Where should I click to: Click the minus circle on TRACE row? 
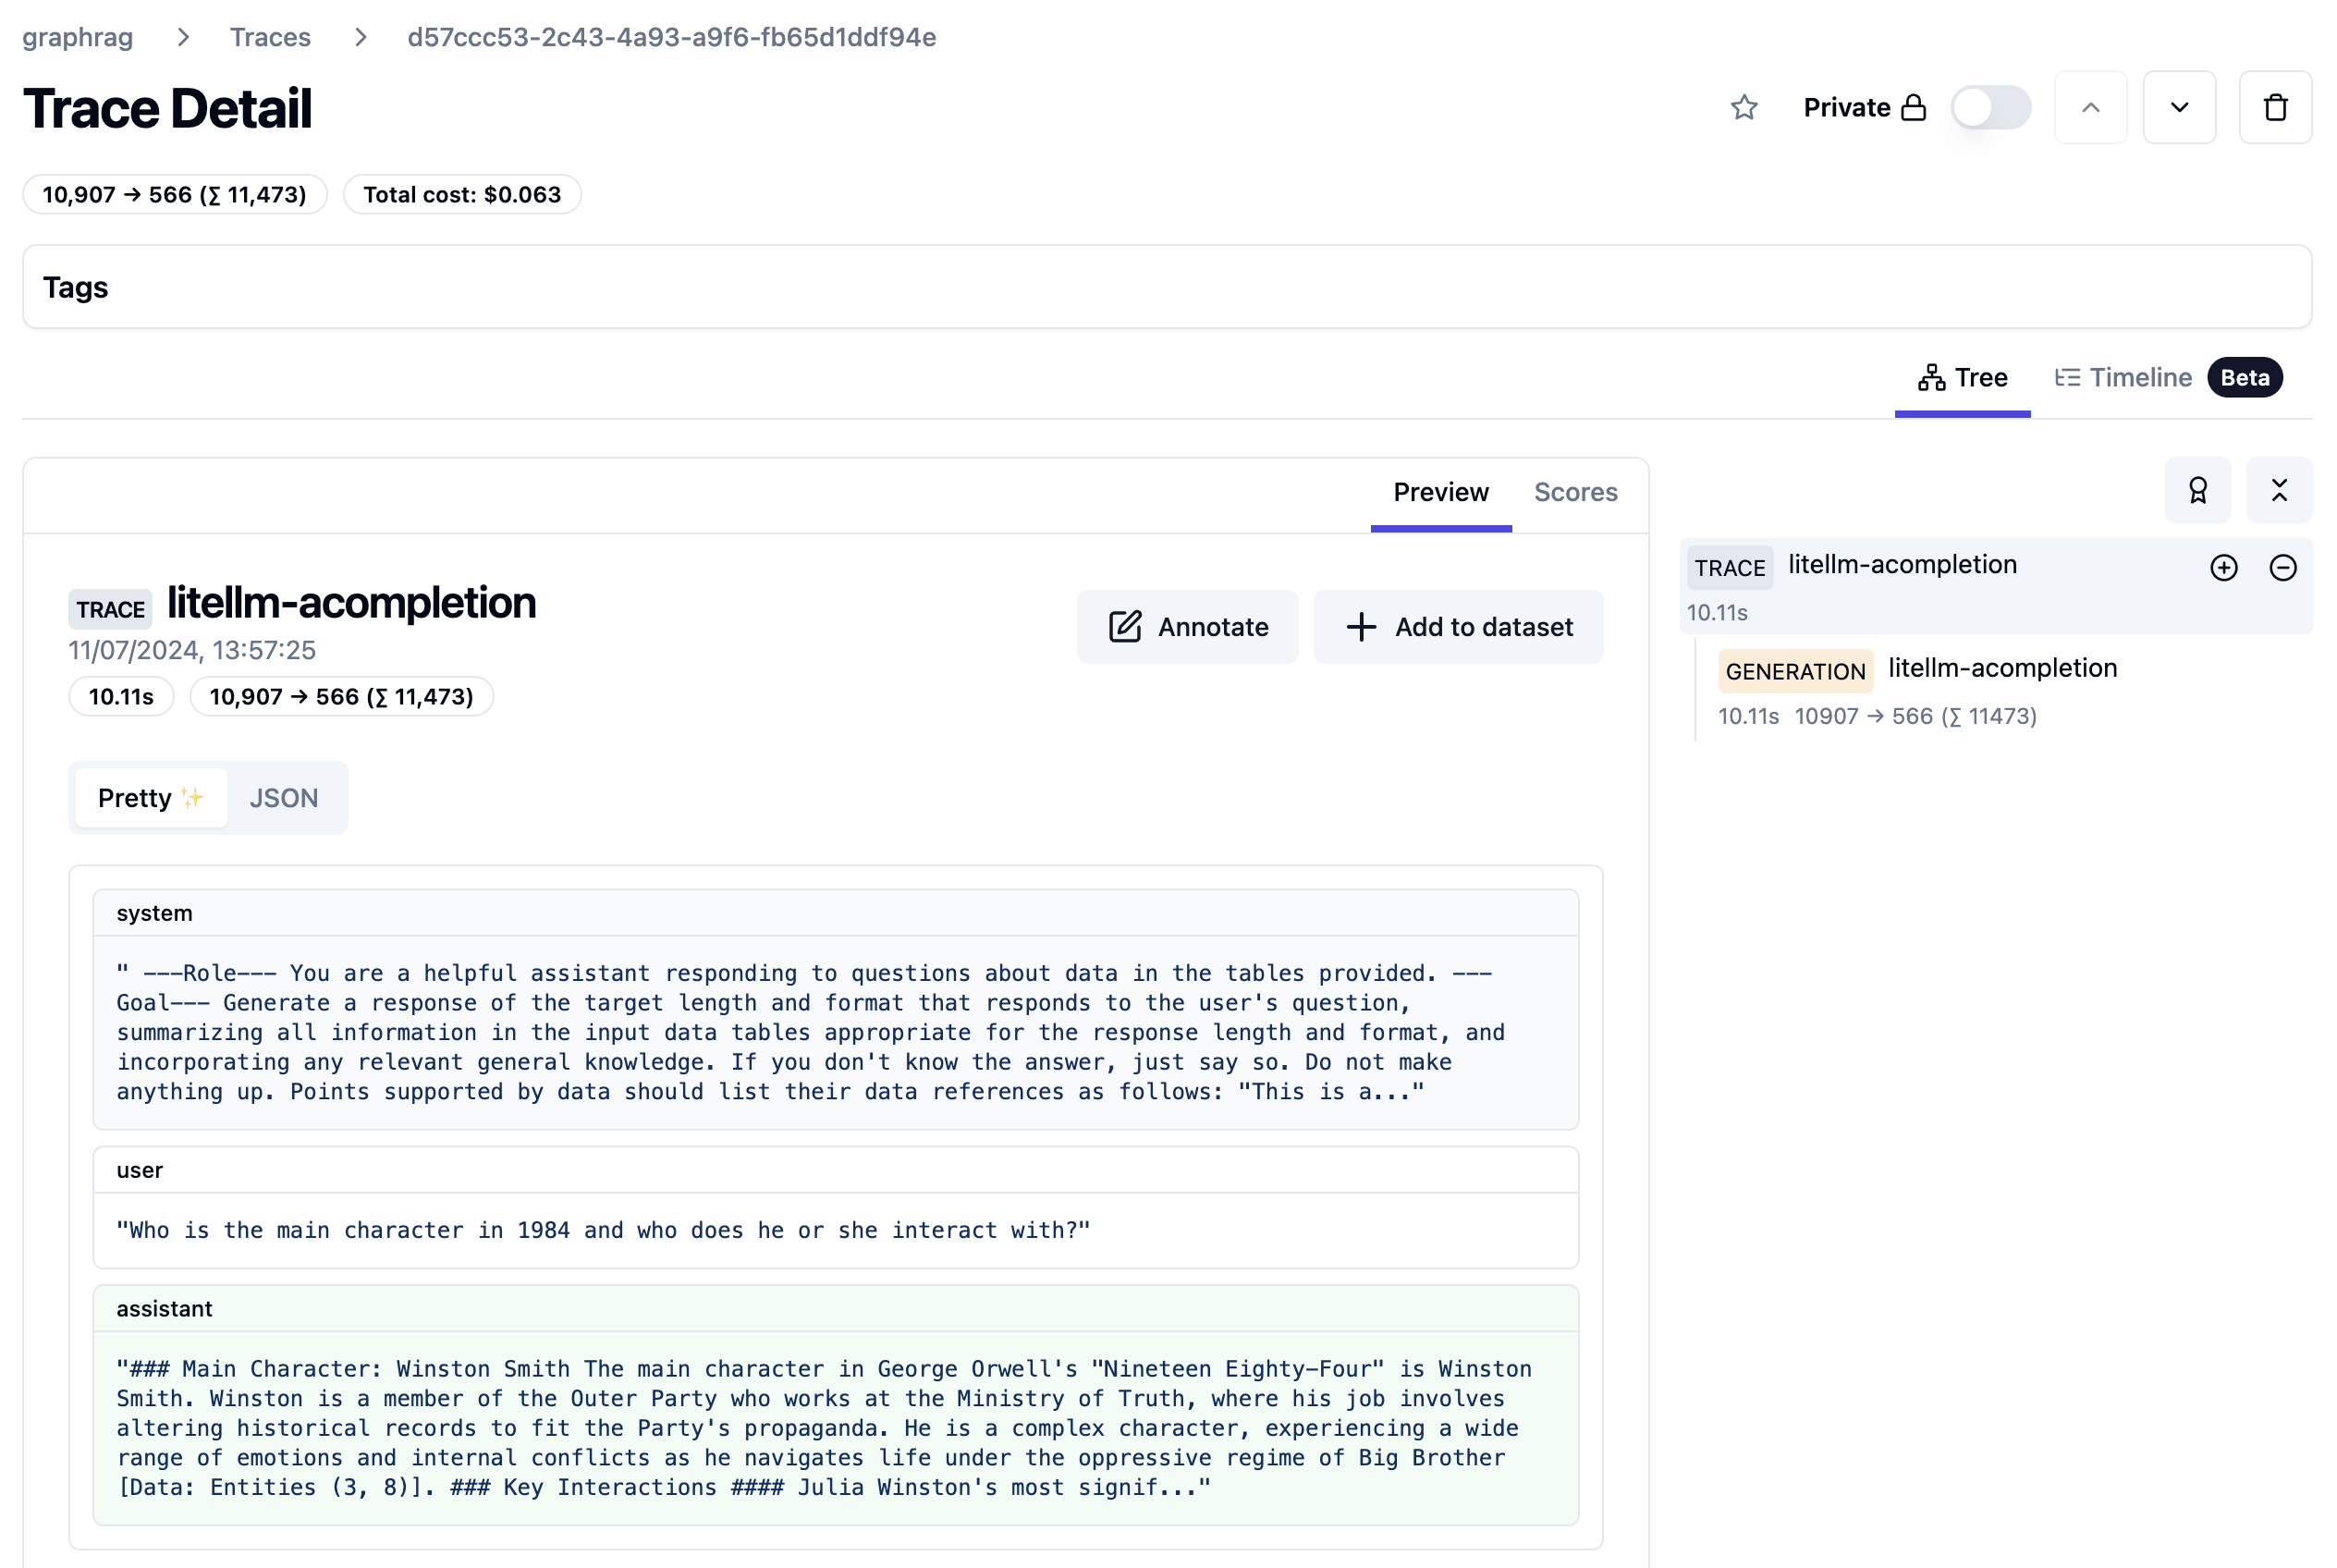click(x=2282, y=568)
